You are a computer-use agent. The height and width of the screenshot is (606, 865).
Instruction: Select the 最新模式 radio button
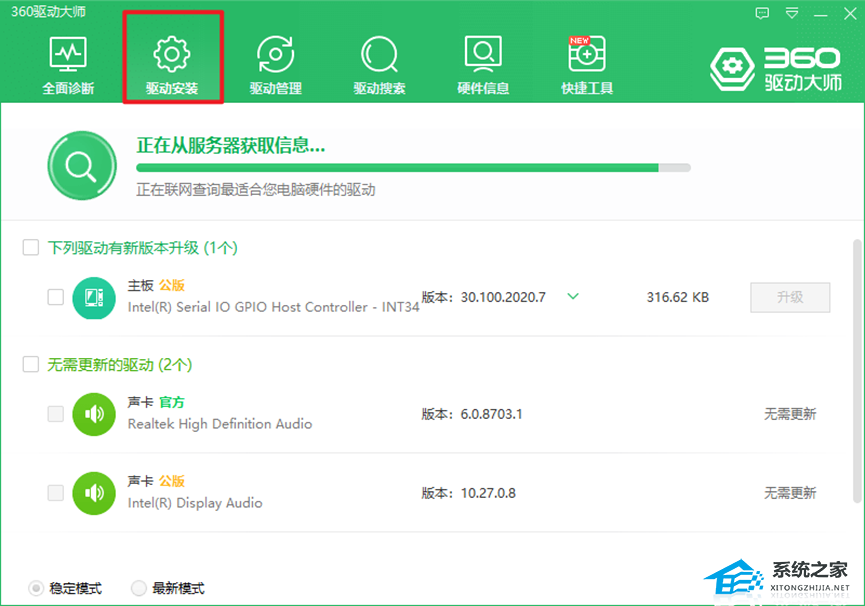(139, 588)
